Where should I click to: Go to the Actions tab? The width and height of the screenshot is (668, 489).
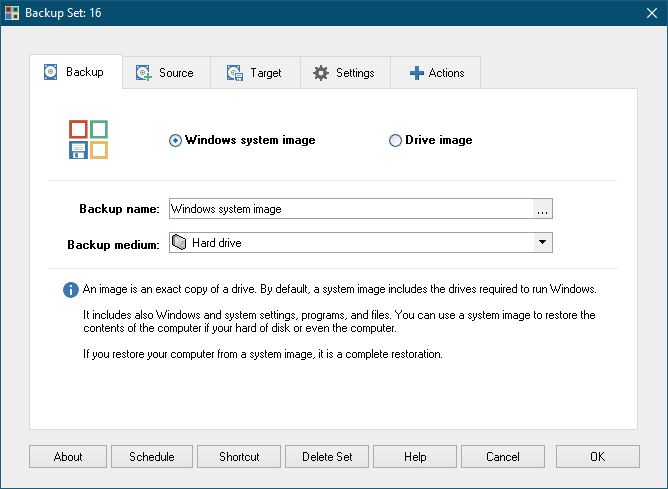point(436,73)
